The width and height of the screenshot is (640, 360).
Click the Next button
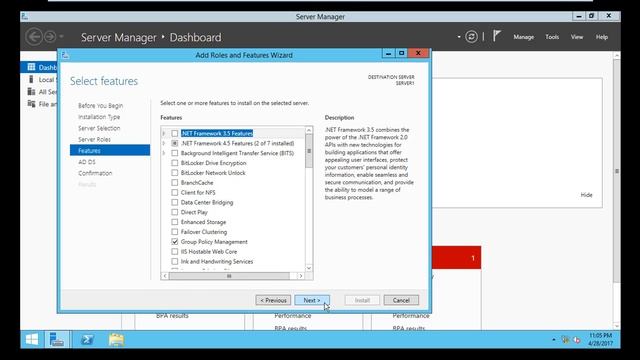(312, 300)
